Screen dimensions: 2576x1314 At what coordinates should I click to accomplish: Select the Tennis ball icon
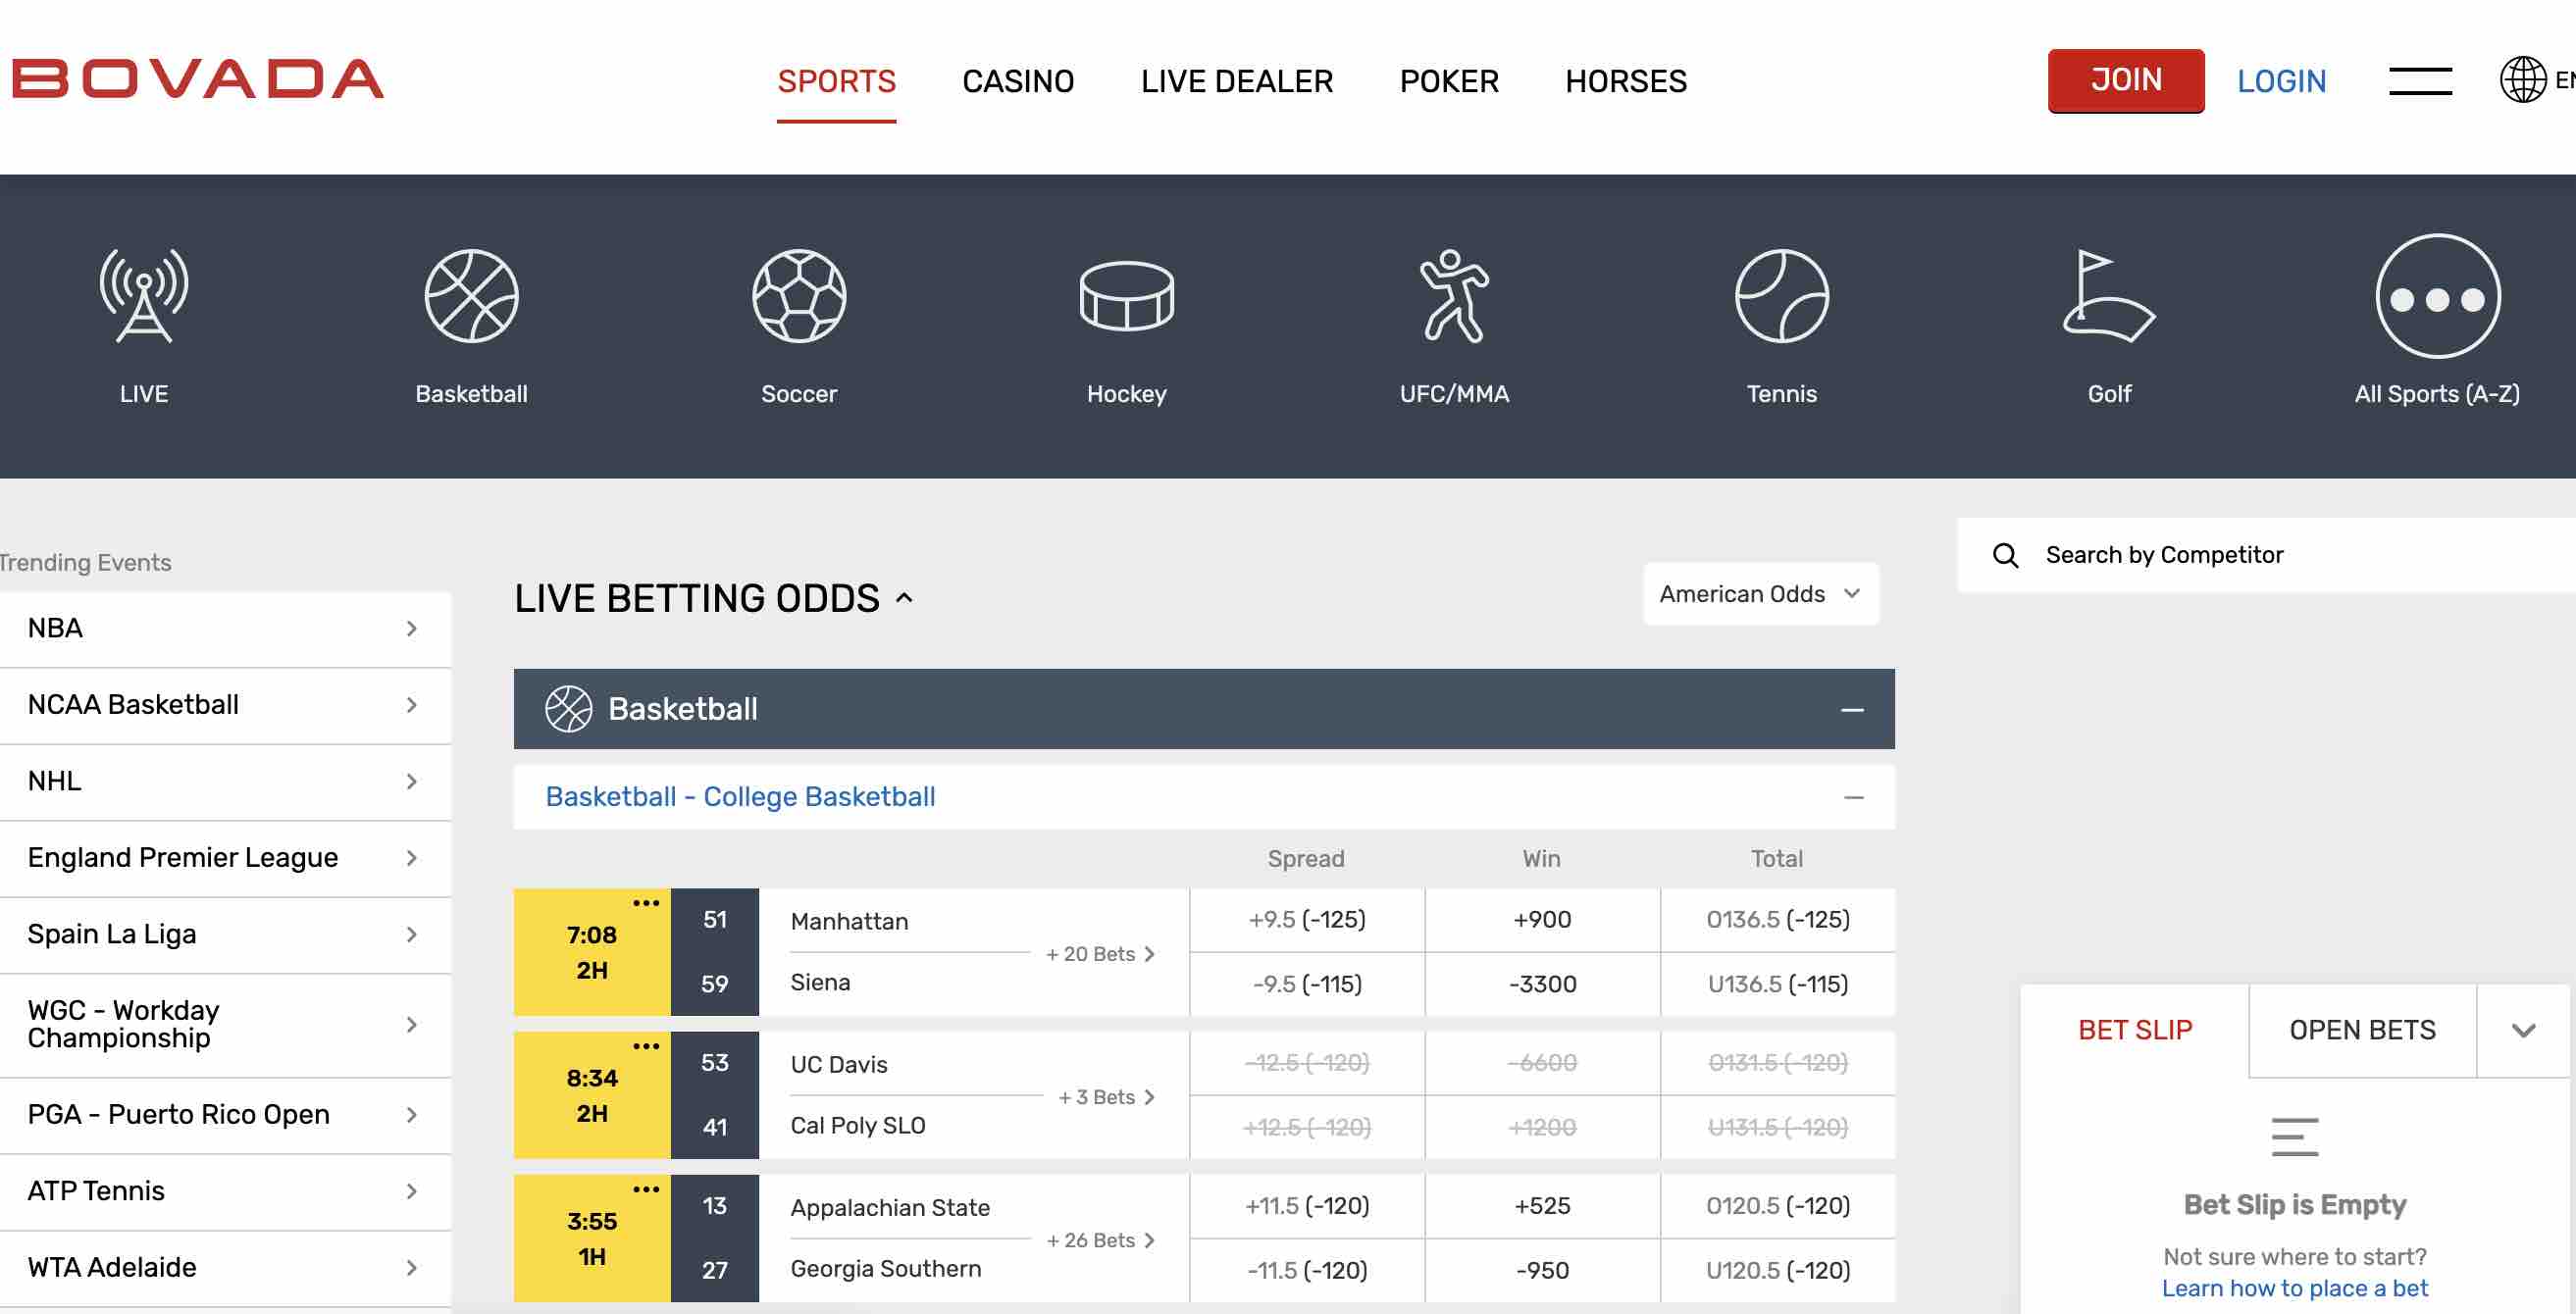tap(1782, 296)
